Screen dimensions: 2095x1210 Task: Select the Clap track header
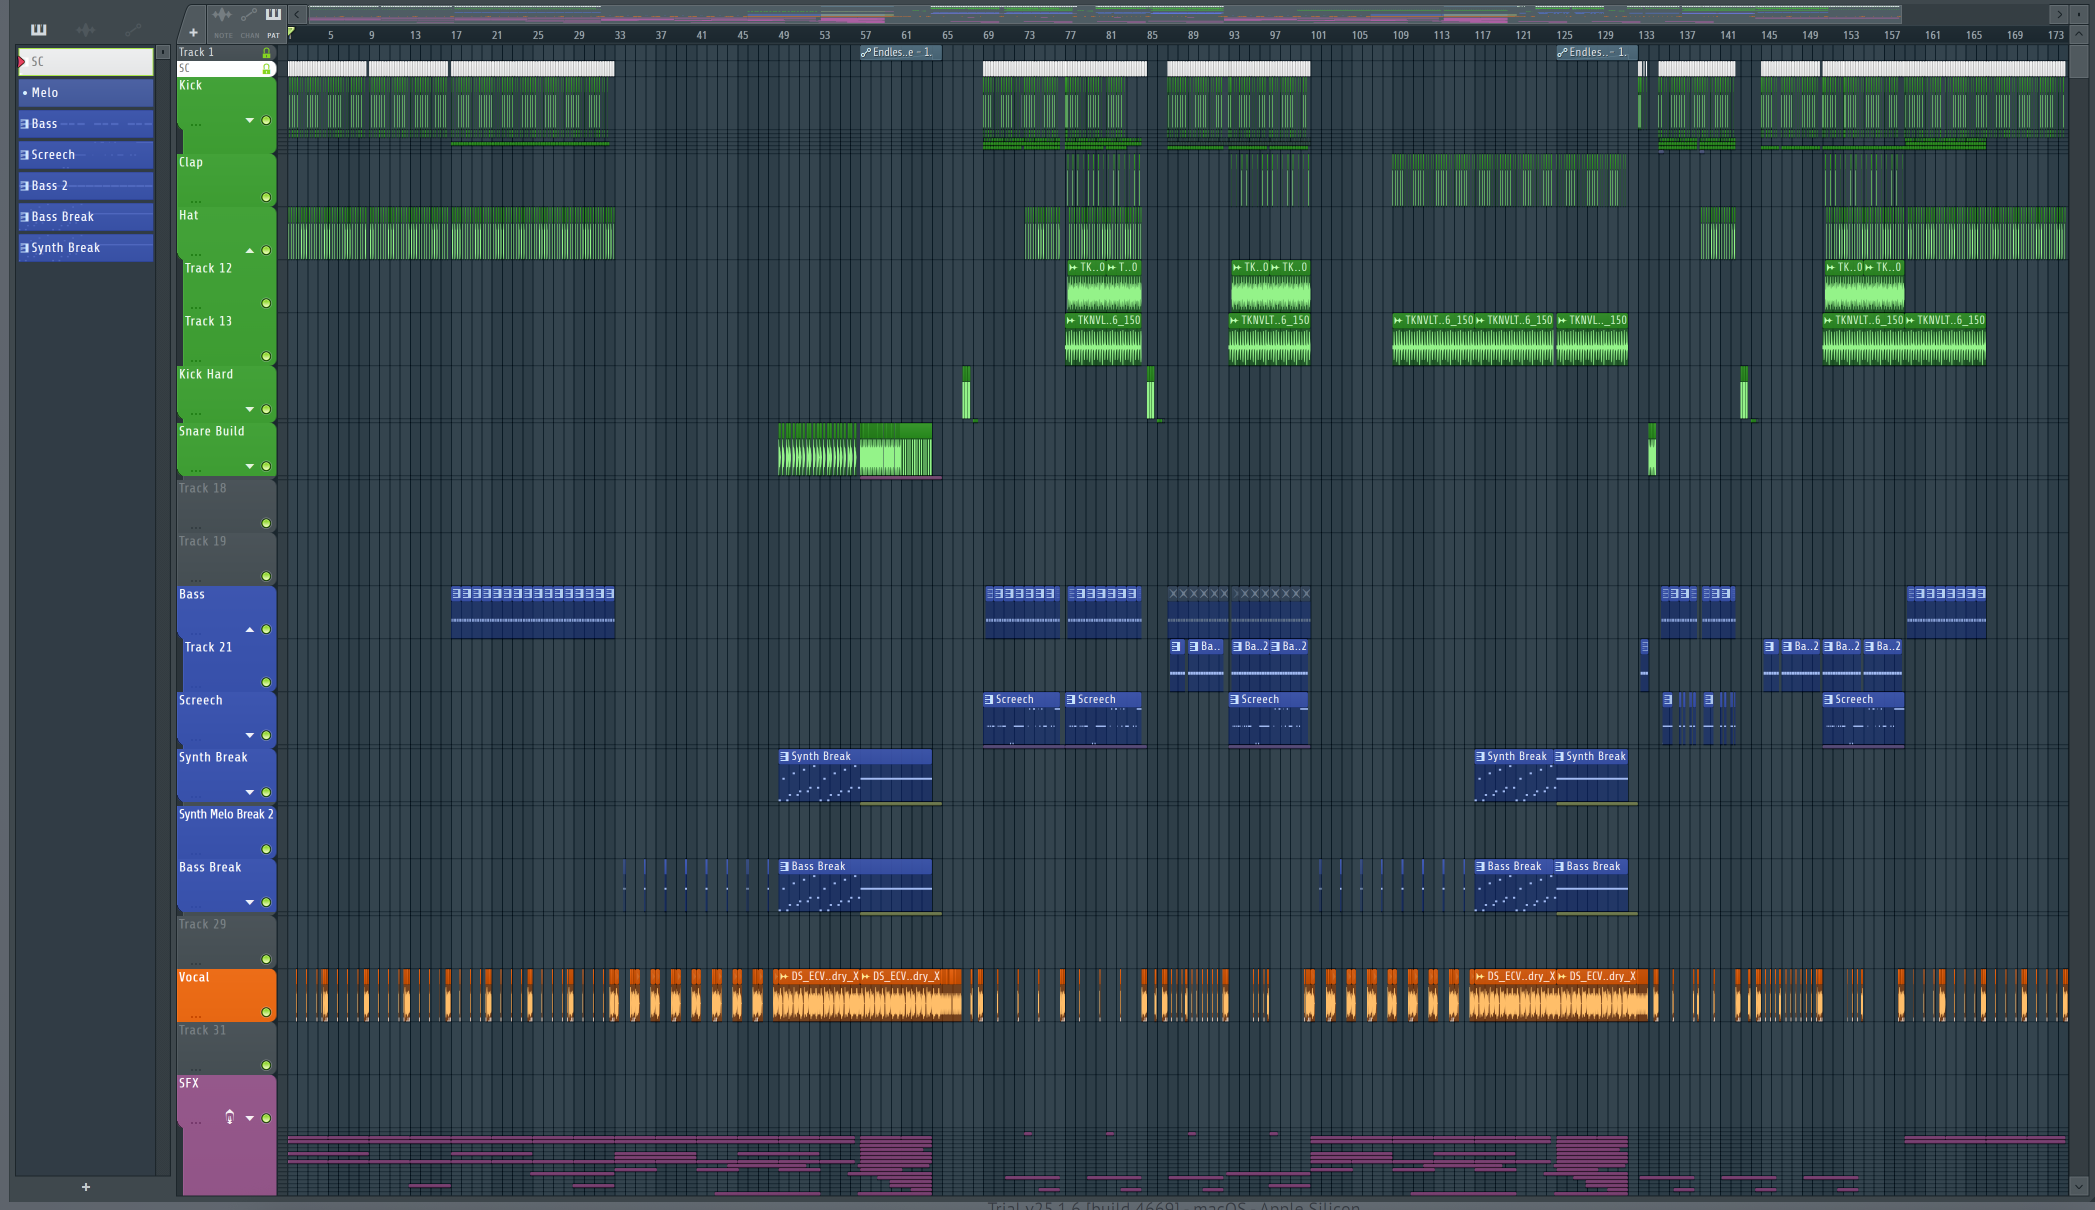click(226, 180)
